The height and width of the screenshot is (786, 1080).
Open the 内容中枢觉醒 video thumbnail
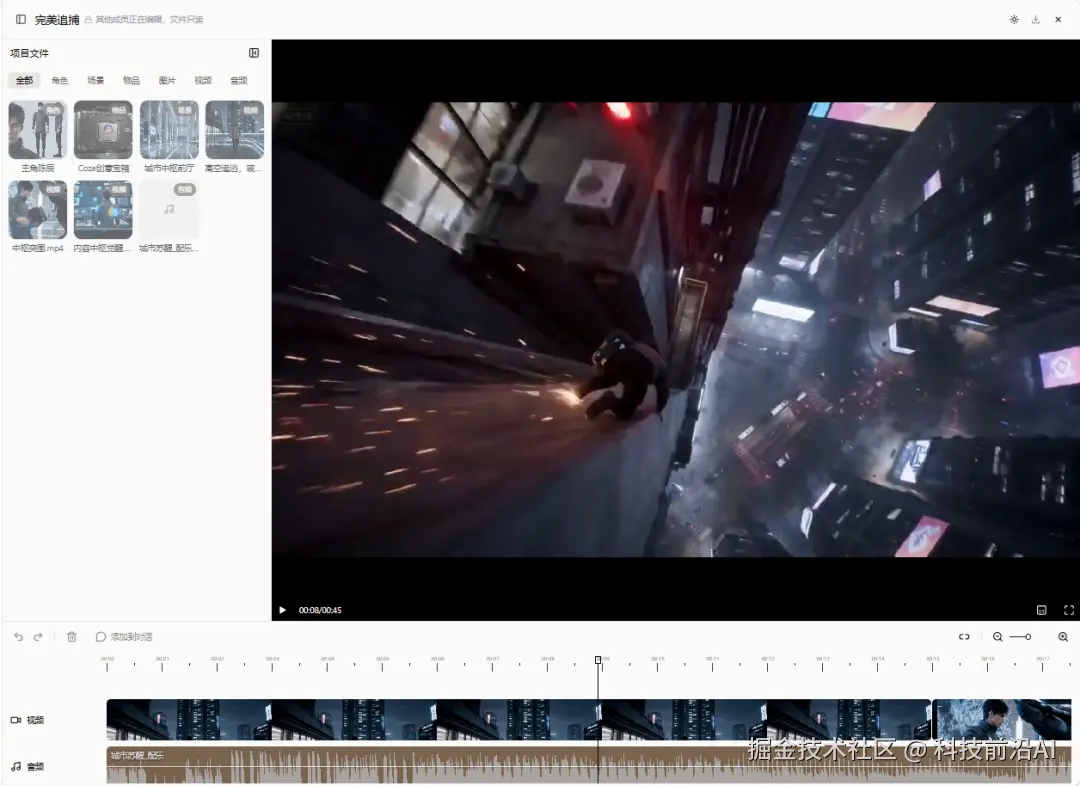[x=103, y=209]
